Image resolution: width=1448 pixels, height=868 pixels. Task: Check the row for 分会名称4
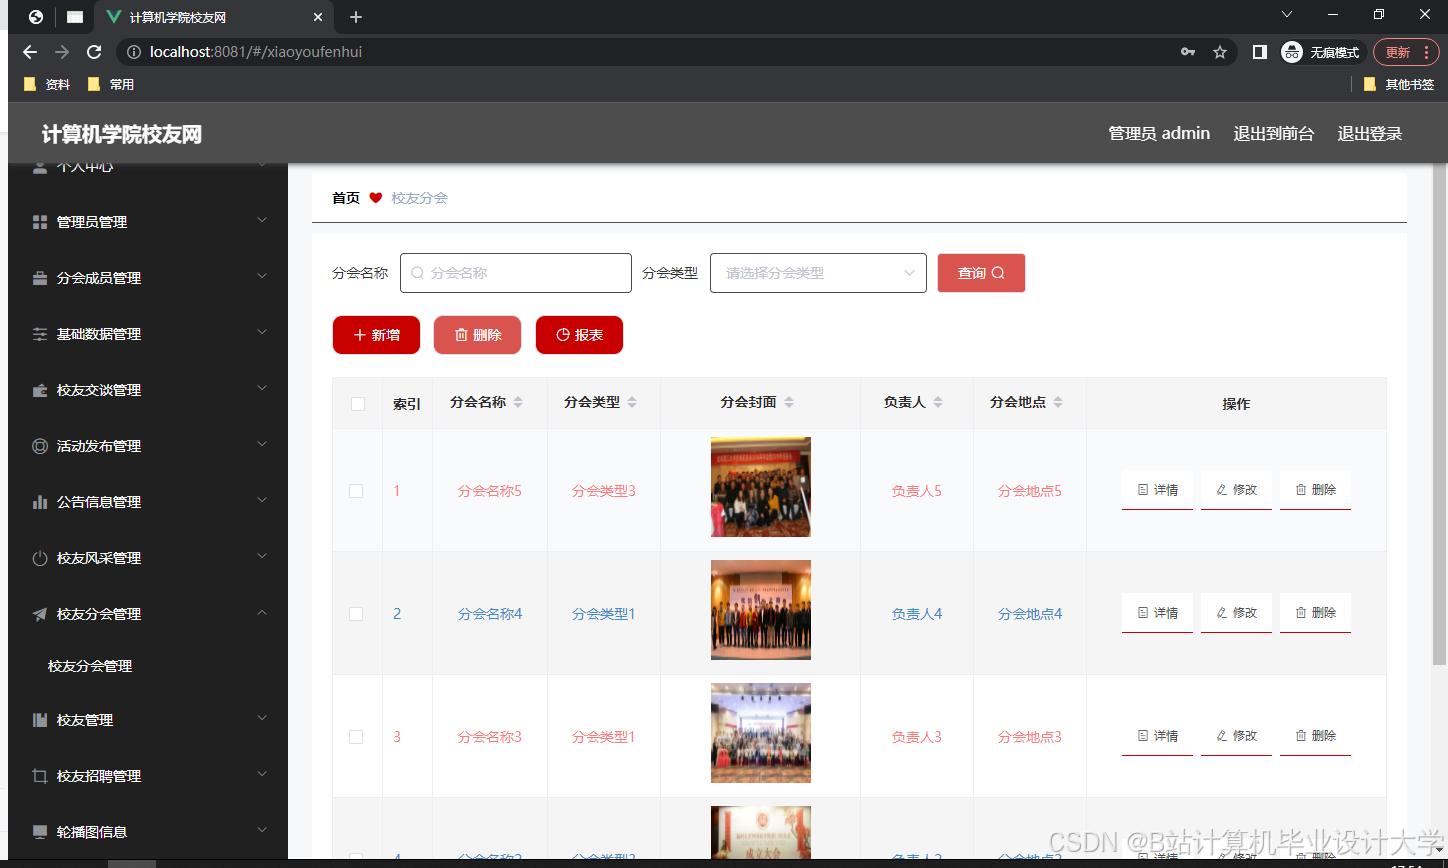[x=356, y=614]
